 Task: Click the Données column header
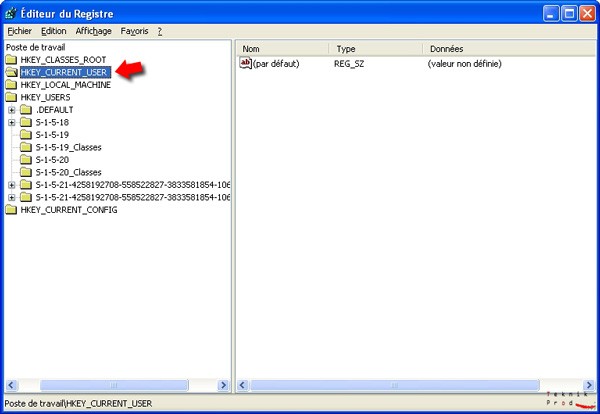click(500, 48)
